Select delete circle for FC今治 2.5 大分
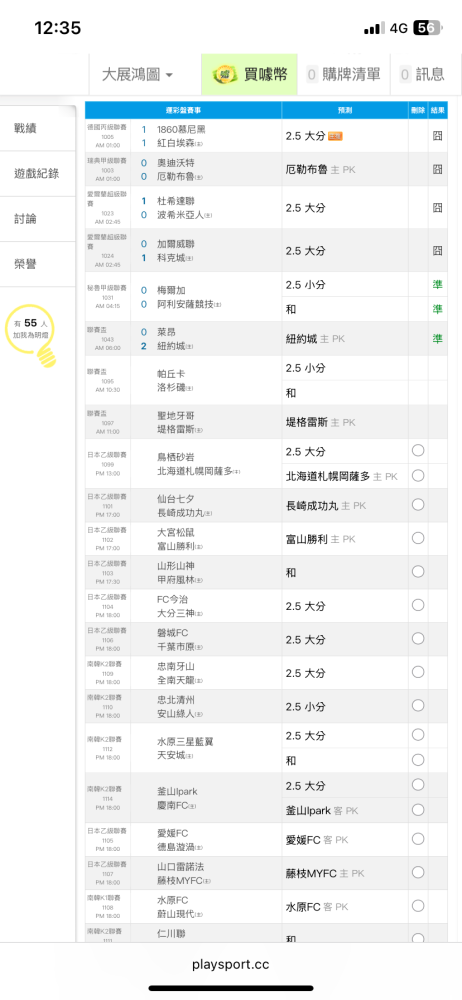 (418, 605)
